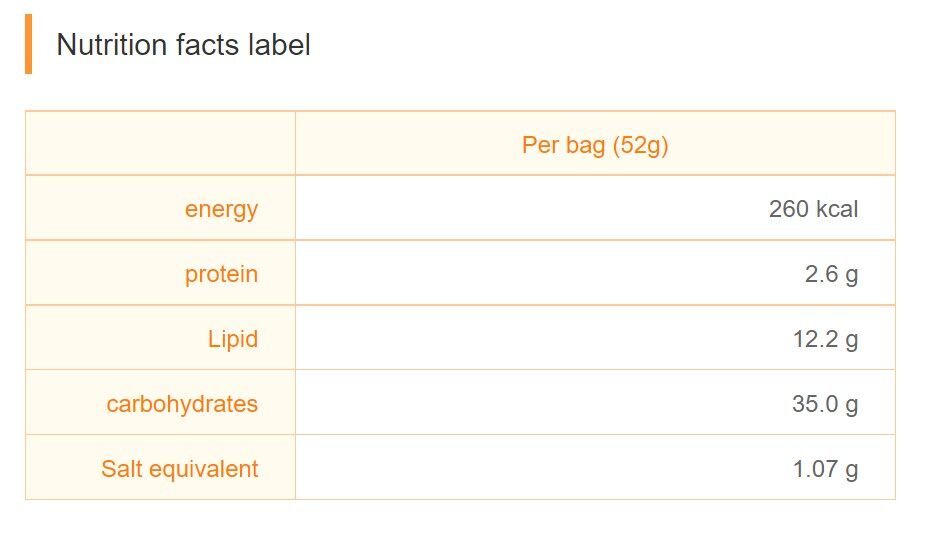Select the "Per bag (52g)" column header
931x535 pixels.
tap(595, 145)
